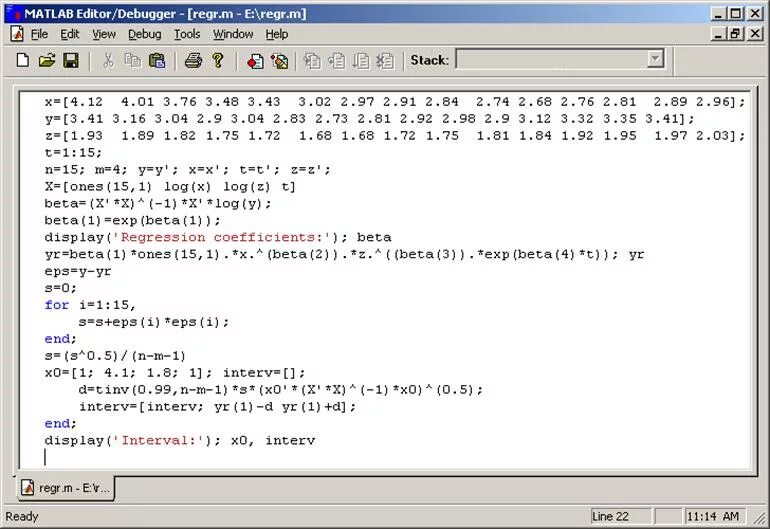
Task: Click the line starting with 'y=[3.41'
Action: (369, 118)
